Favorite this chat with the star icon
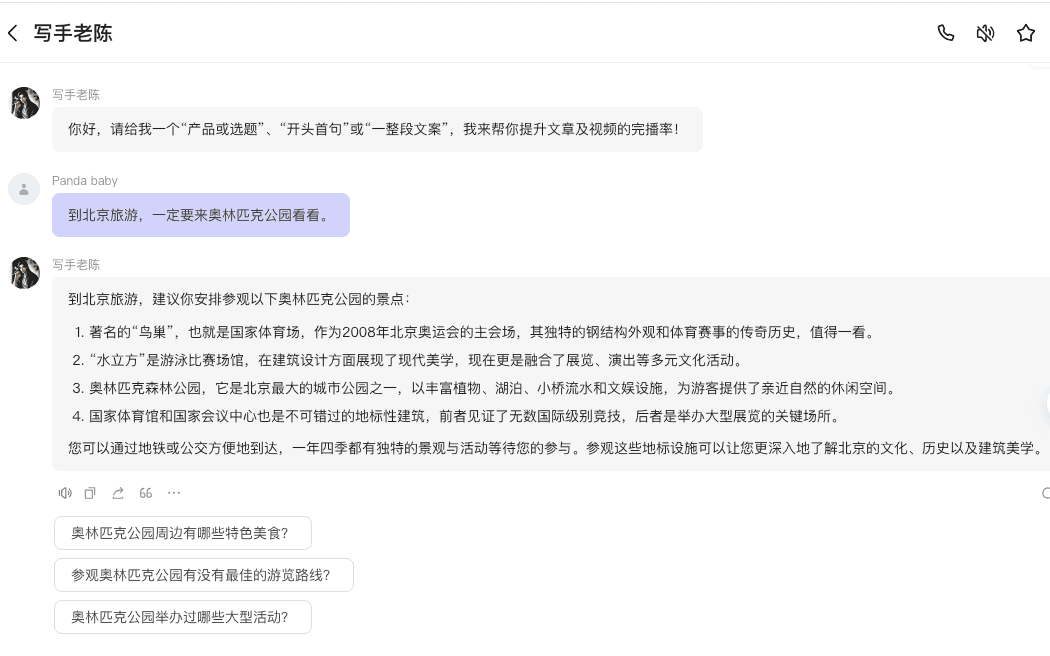 (x=1025, y=33)
